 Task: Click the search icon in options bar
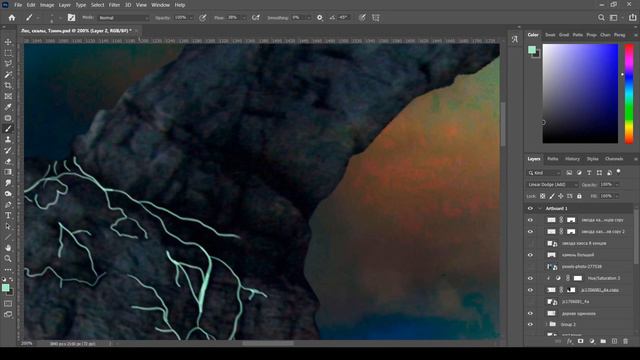[601, 18]
